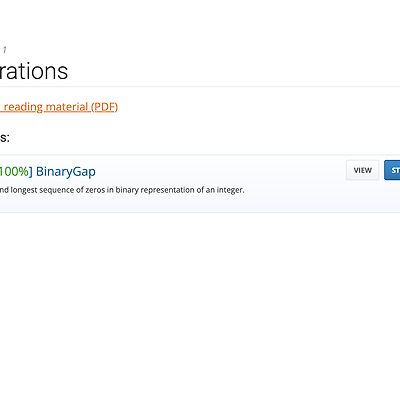Click the closing bracket after 100%
Image resolution: width=400 pixels, height=400 pixels.
31,172
